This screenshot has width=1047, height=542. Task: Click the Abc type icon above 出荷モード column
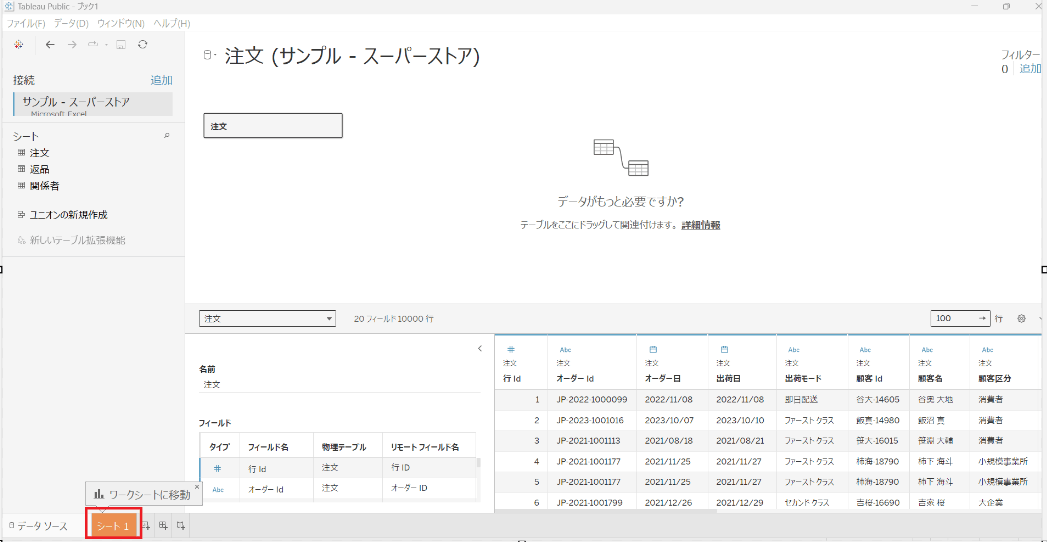pos(794,349)
